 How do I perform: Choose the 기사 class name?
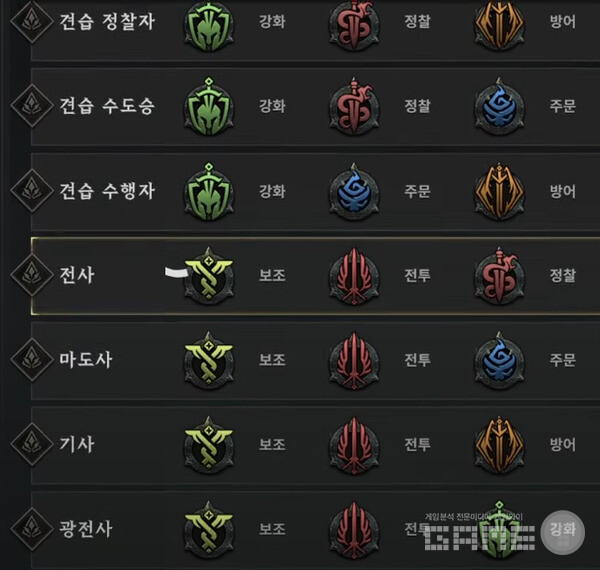pos(77,444)
